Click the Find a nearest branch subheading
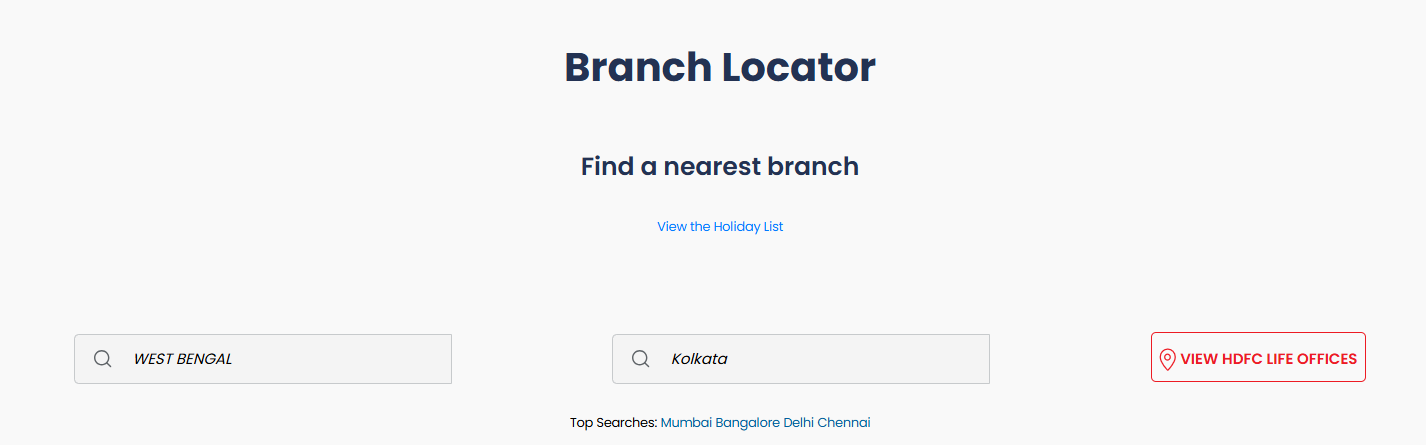 click(x=720, y=166)
